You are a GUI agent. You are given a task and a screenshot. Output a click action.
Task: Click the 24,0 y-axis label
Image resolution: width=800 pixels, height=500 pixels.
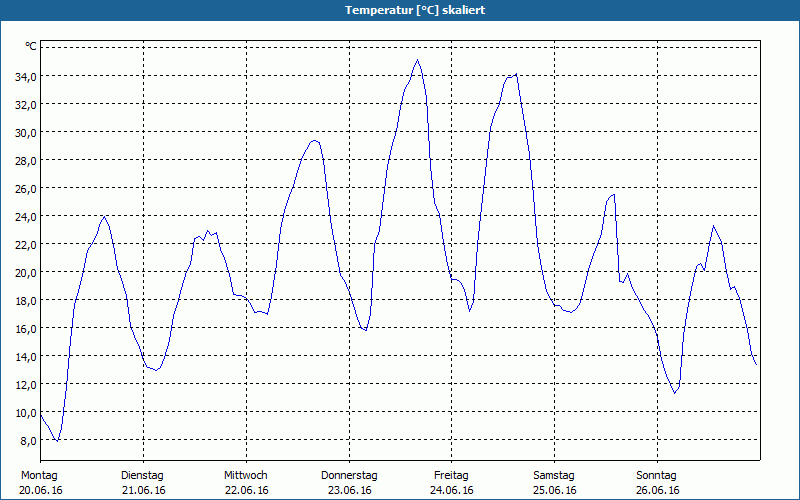point(26,217)
